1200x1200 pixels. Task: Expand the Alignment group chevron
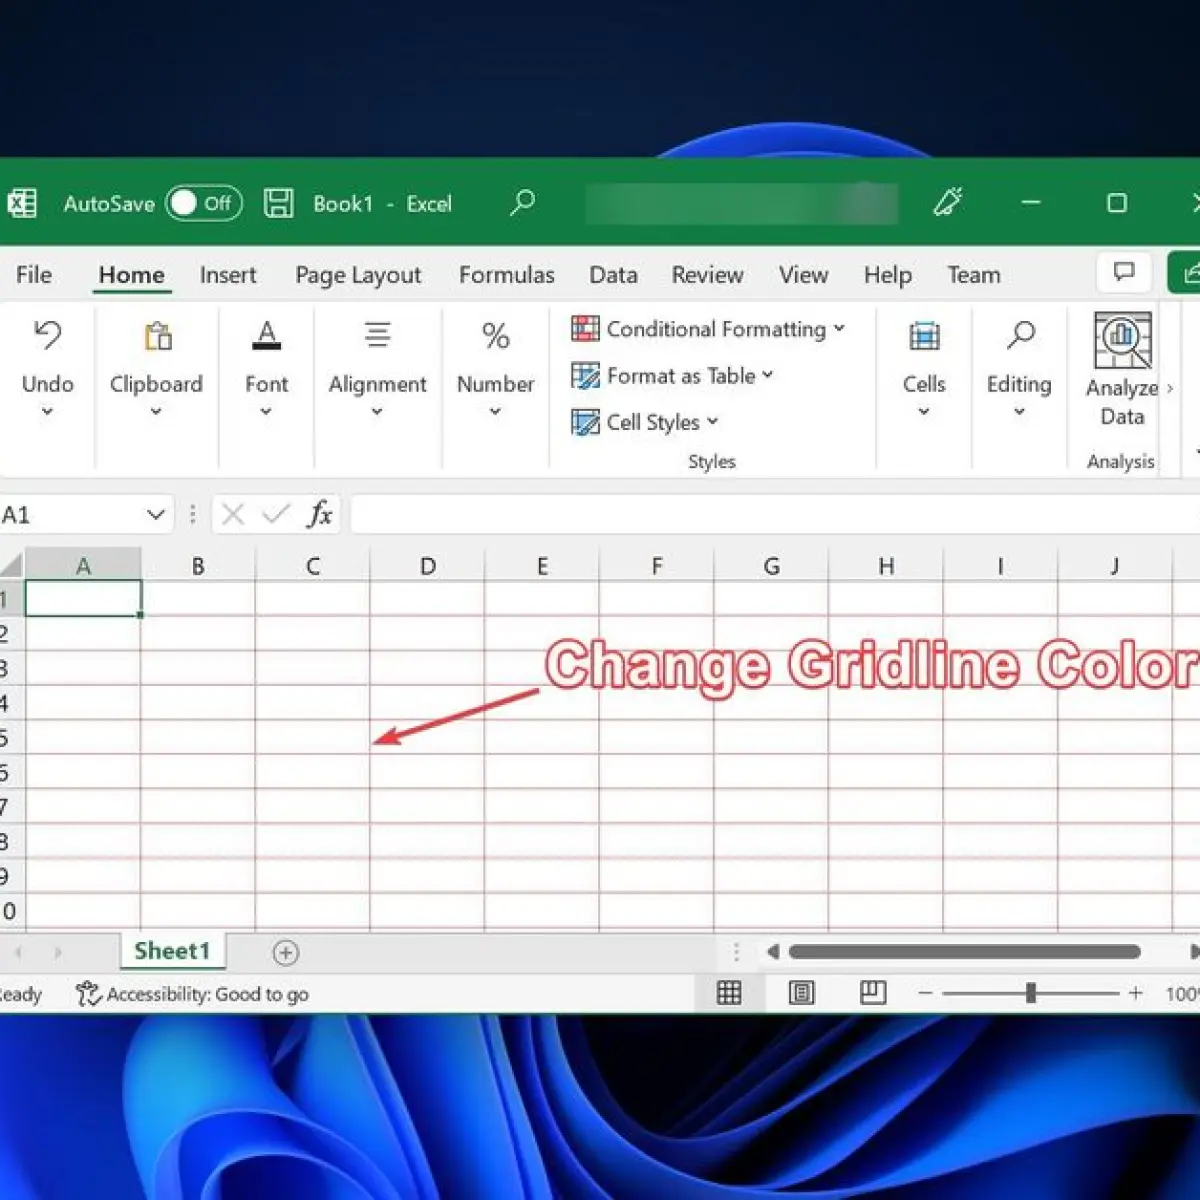pyautogui.click(x=377, y=411)
